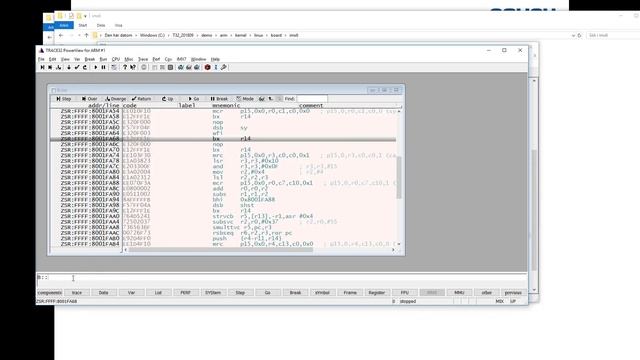Click down-arrow step icon in main toolbar

(69, 67)
